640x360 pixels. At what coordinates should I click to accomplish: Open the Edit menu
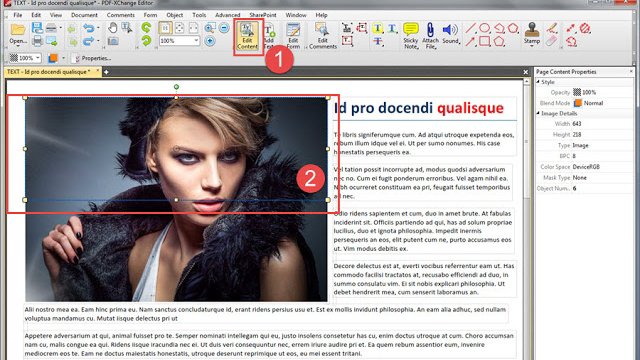[x=36, y=15]
